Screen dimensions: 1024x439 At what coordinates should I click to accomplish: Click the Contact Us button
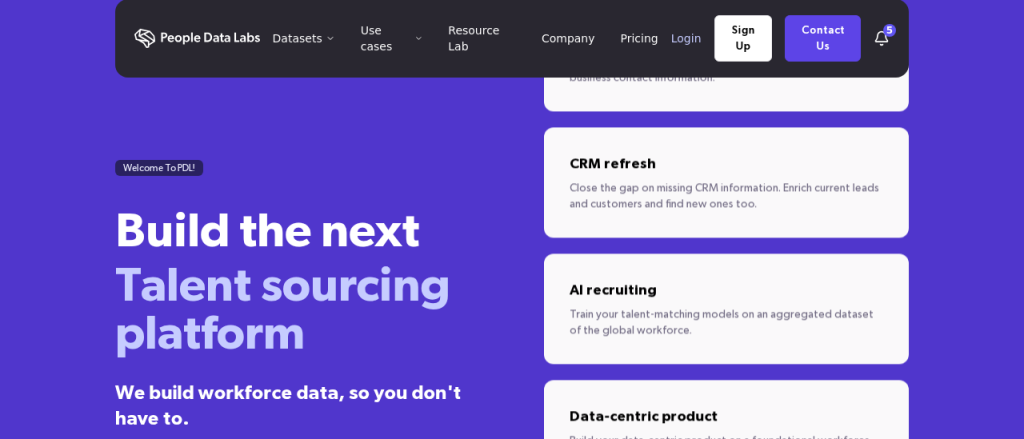[823, 39]
